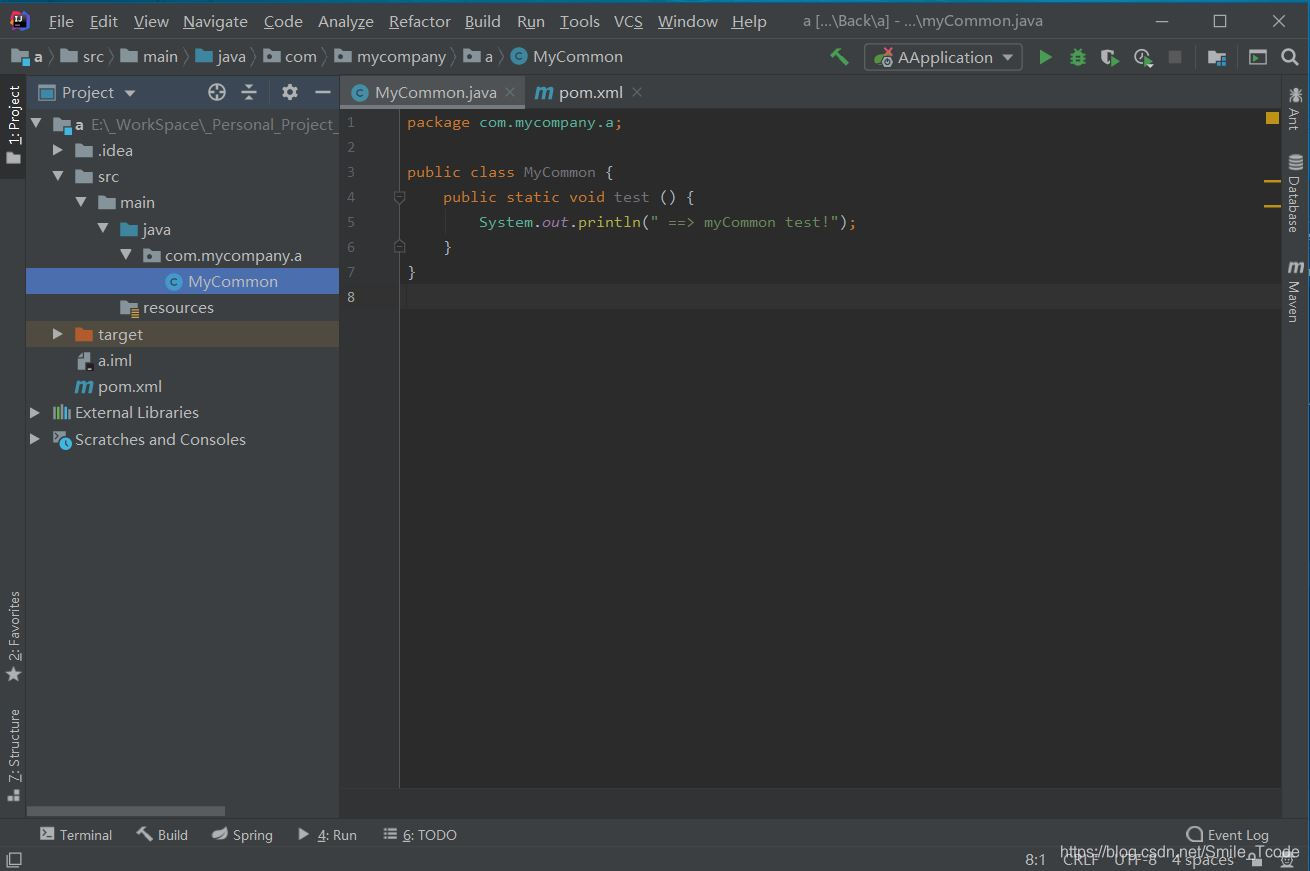Viewport: 1310px width, 871px height.
Task: Run AApplication with the green play button
Action: [1045, 57]
